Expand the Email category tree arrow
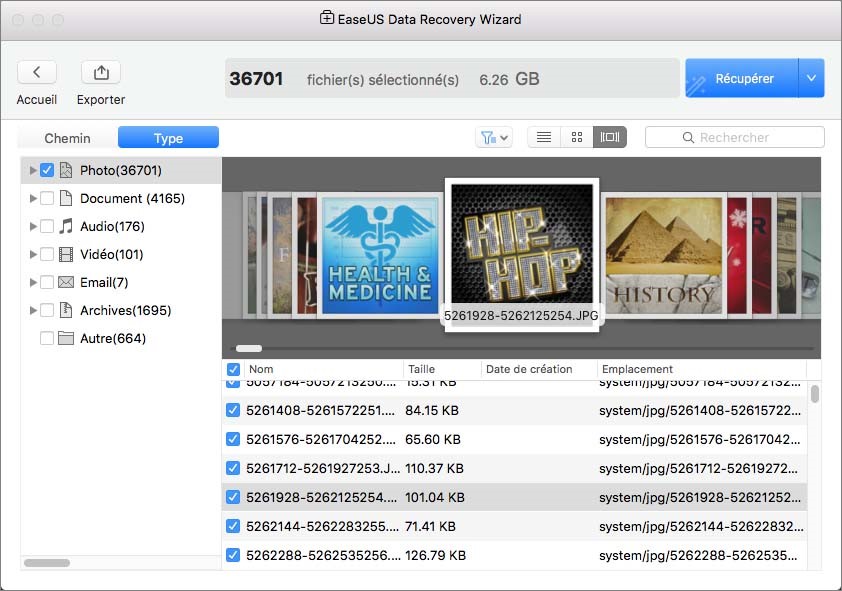This screenshot has height=591, width=842. click(33, 282)
